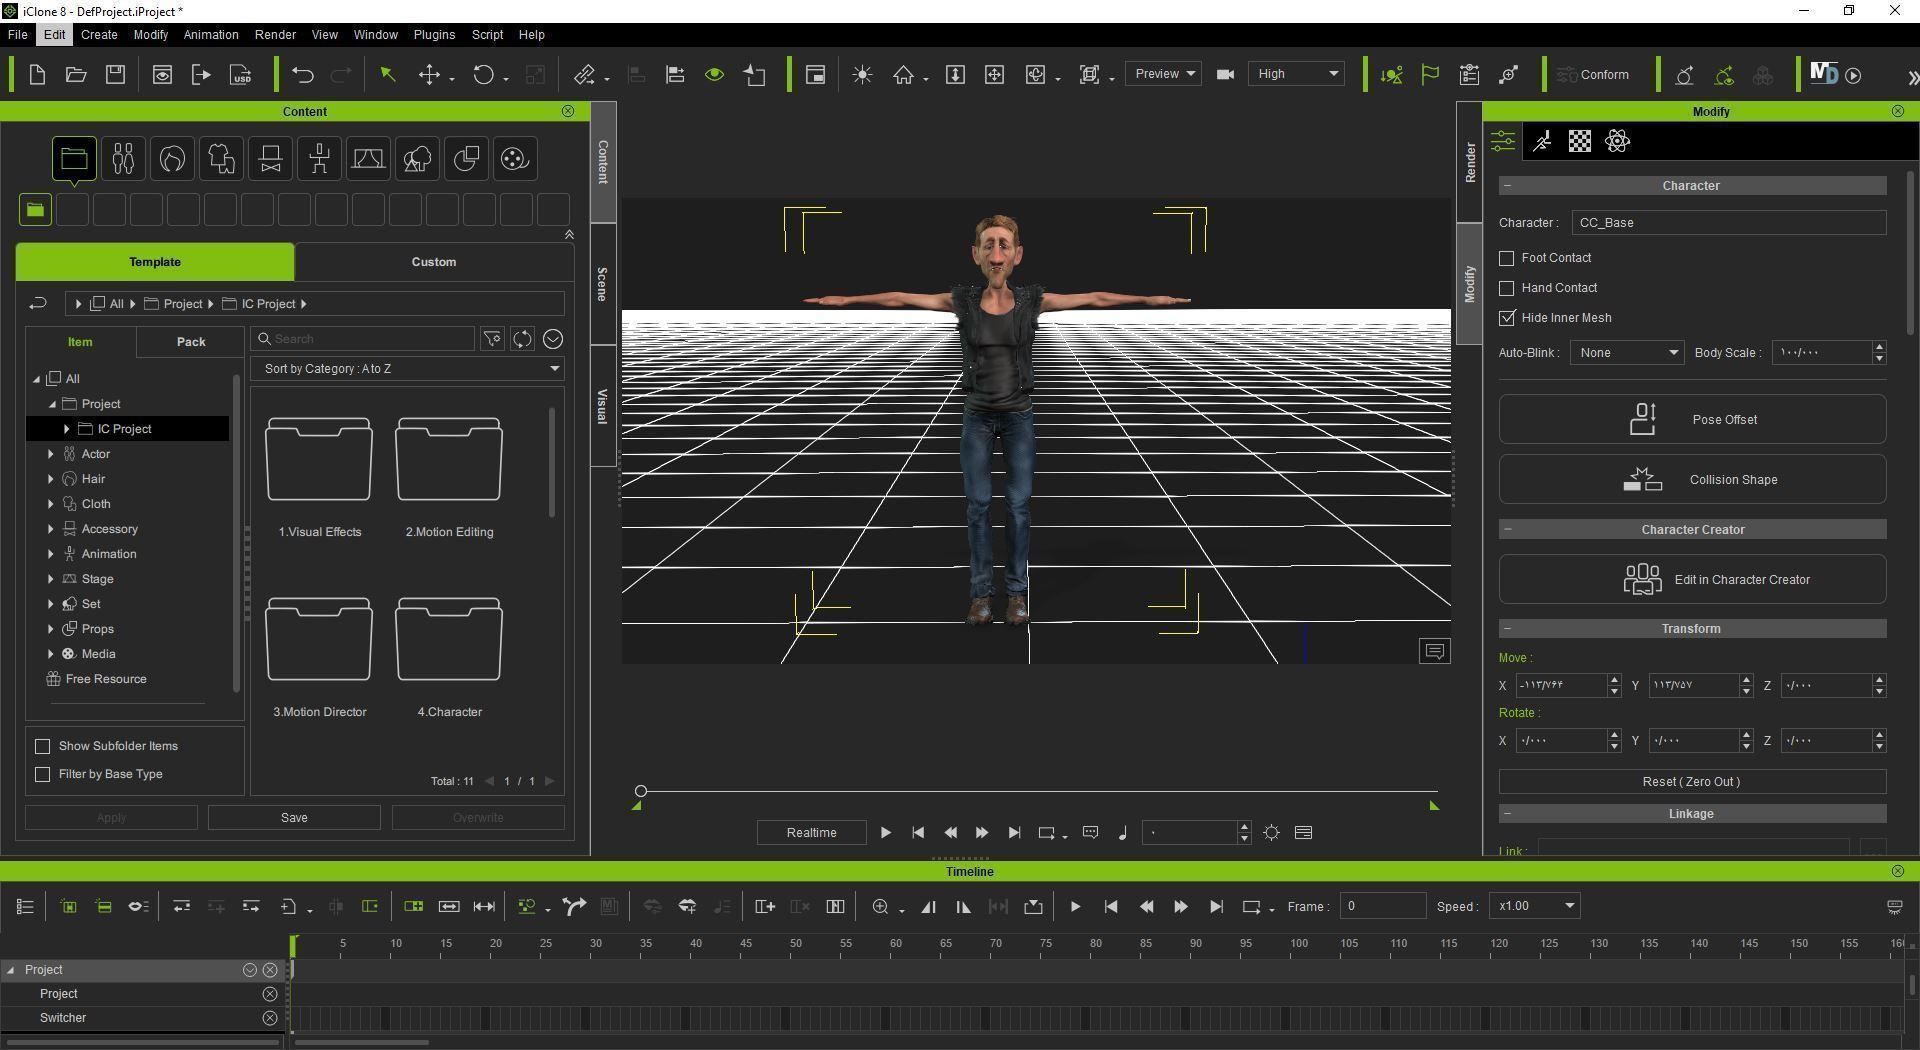Open the 4.Character folder
Image resolution: width=1920 pixels, height=1050 pixels.
(449, 640)
